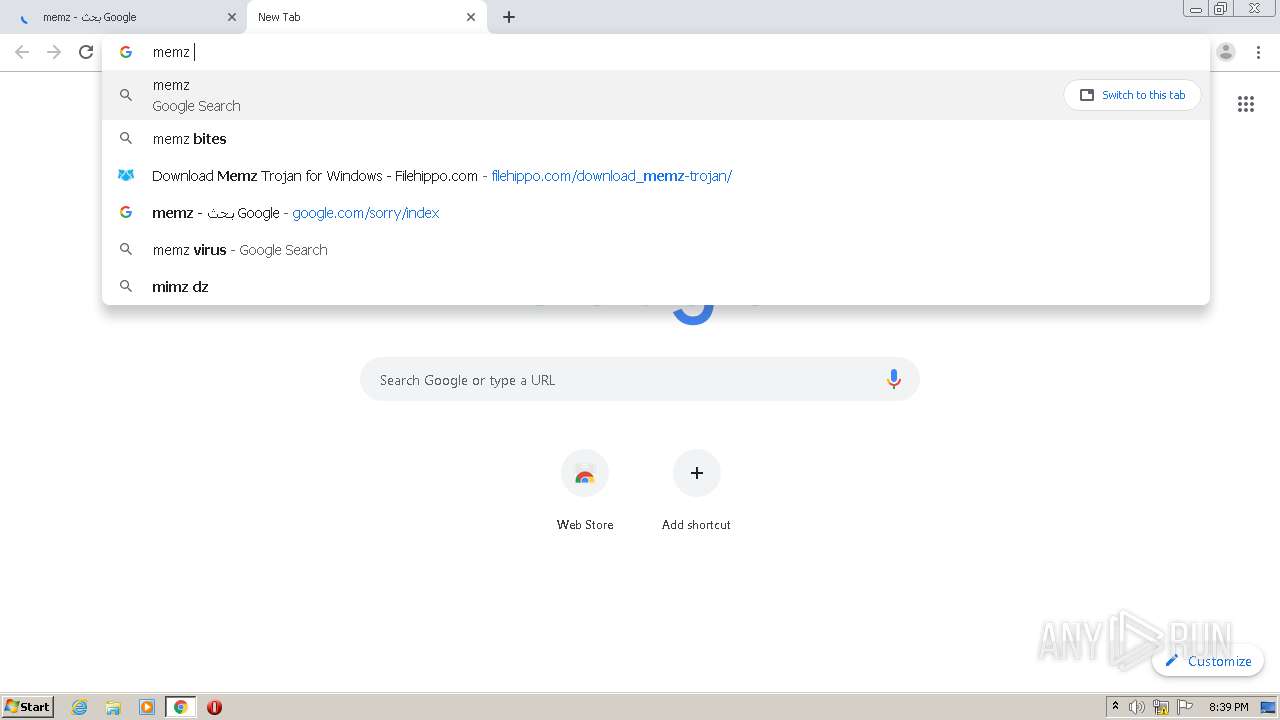Click the network tray icon
This screenshot has height=720, width=1280.
[x=1161, y=707]
